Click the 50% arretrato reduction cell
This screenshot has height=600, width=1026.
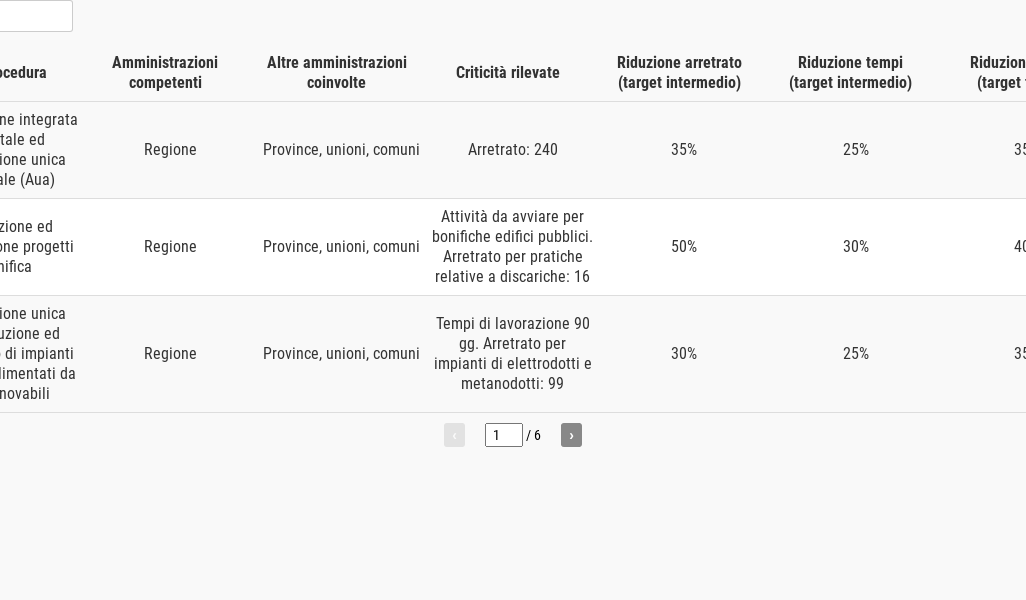coord(684,247)
